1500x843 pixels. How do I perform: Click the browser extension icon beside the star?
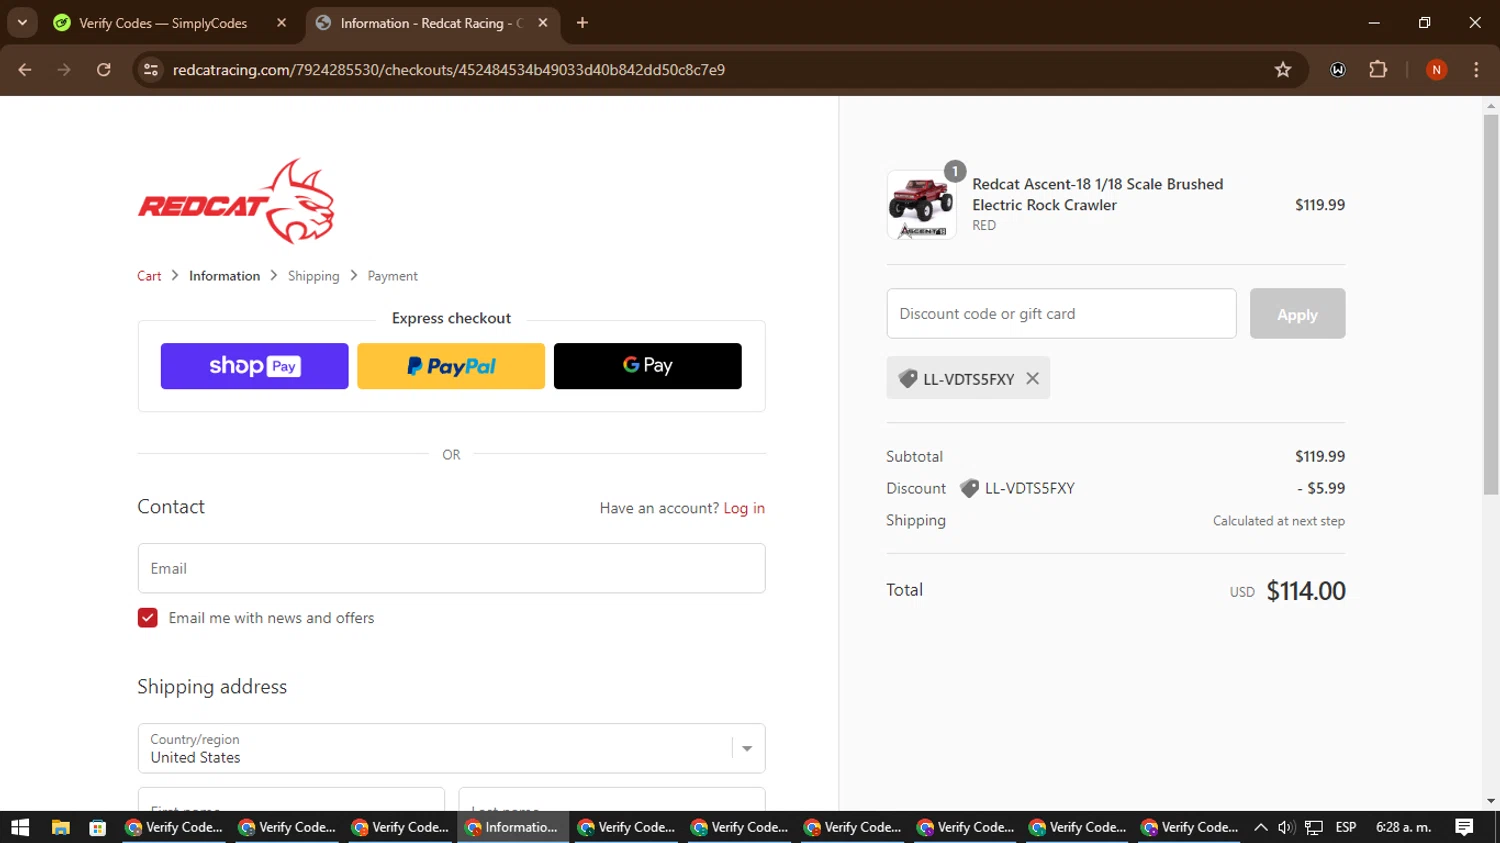coord(1338,70)
